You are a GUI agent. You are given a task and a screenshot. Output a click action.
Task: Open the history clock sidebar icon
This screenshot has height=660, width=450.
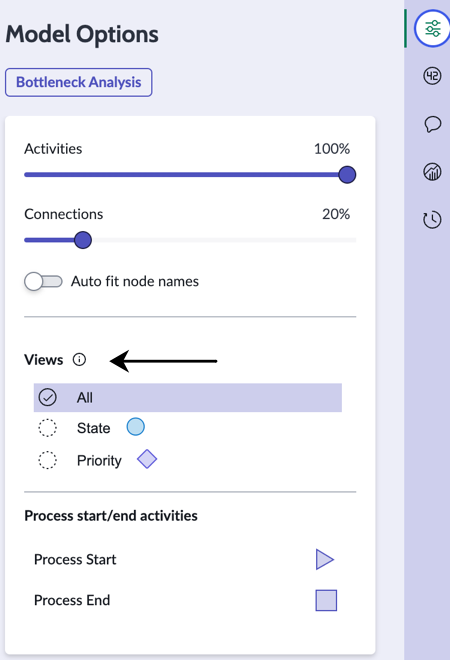[x=432, y=220]
